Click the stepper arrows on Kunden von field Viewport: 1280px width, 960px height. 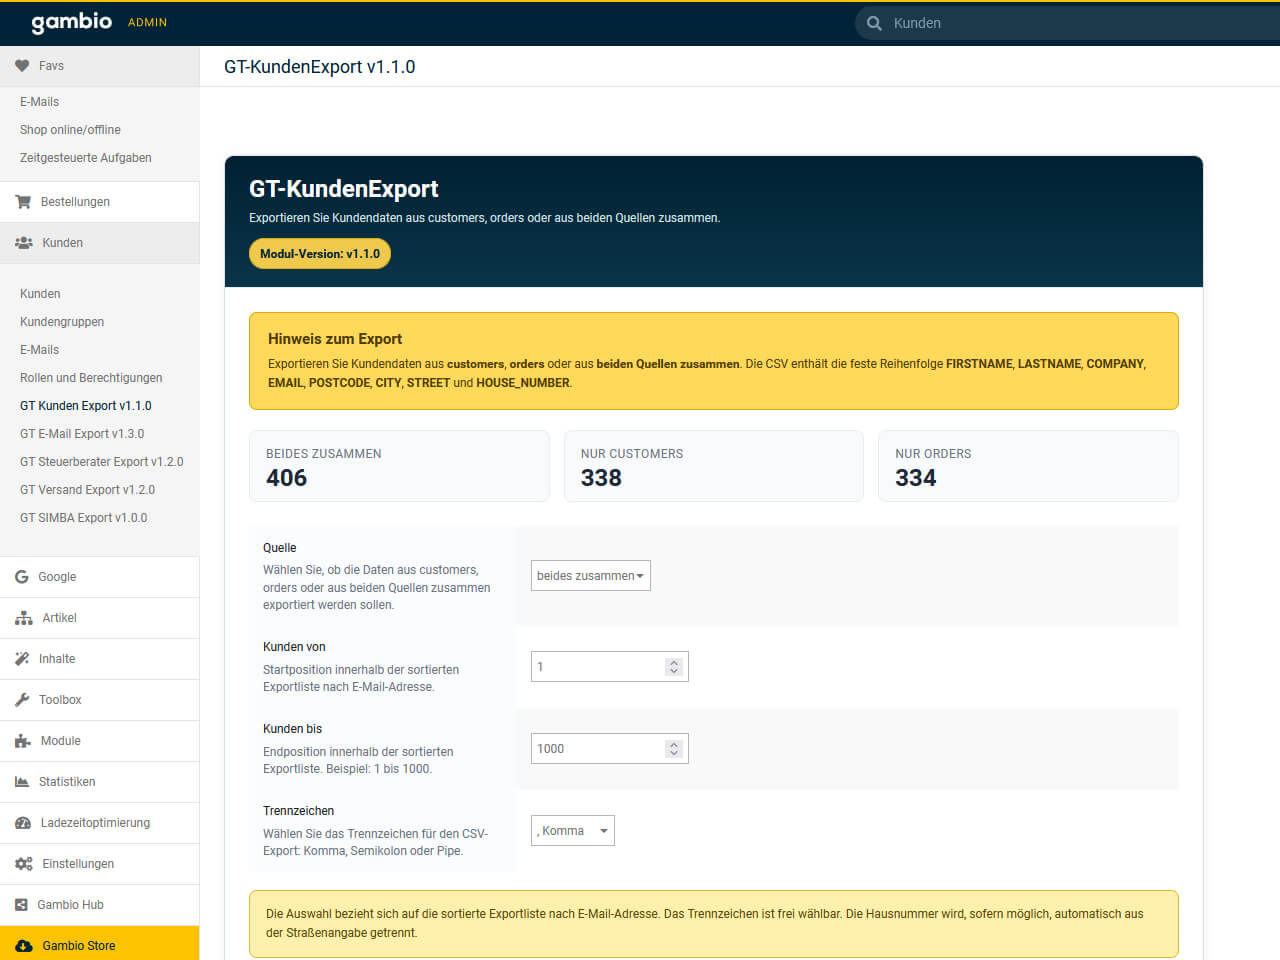coord(674,667)
